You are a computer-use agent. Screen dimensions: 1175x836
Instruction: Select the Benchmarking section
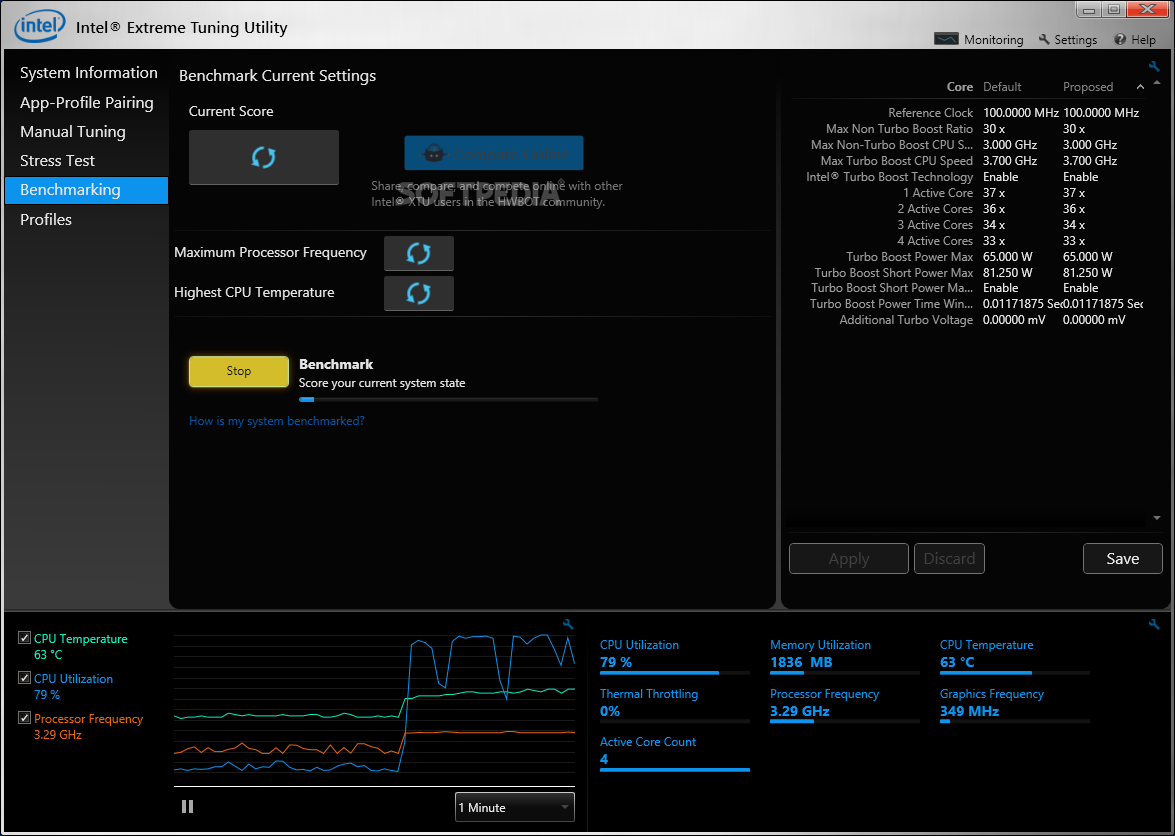pos(86,190)
